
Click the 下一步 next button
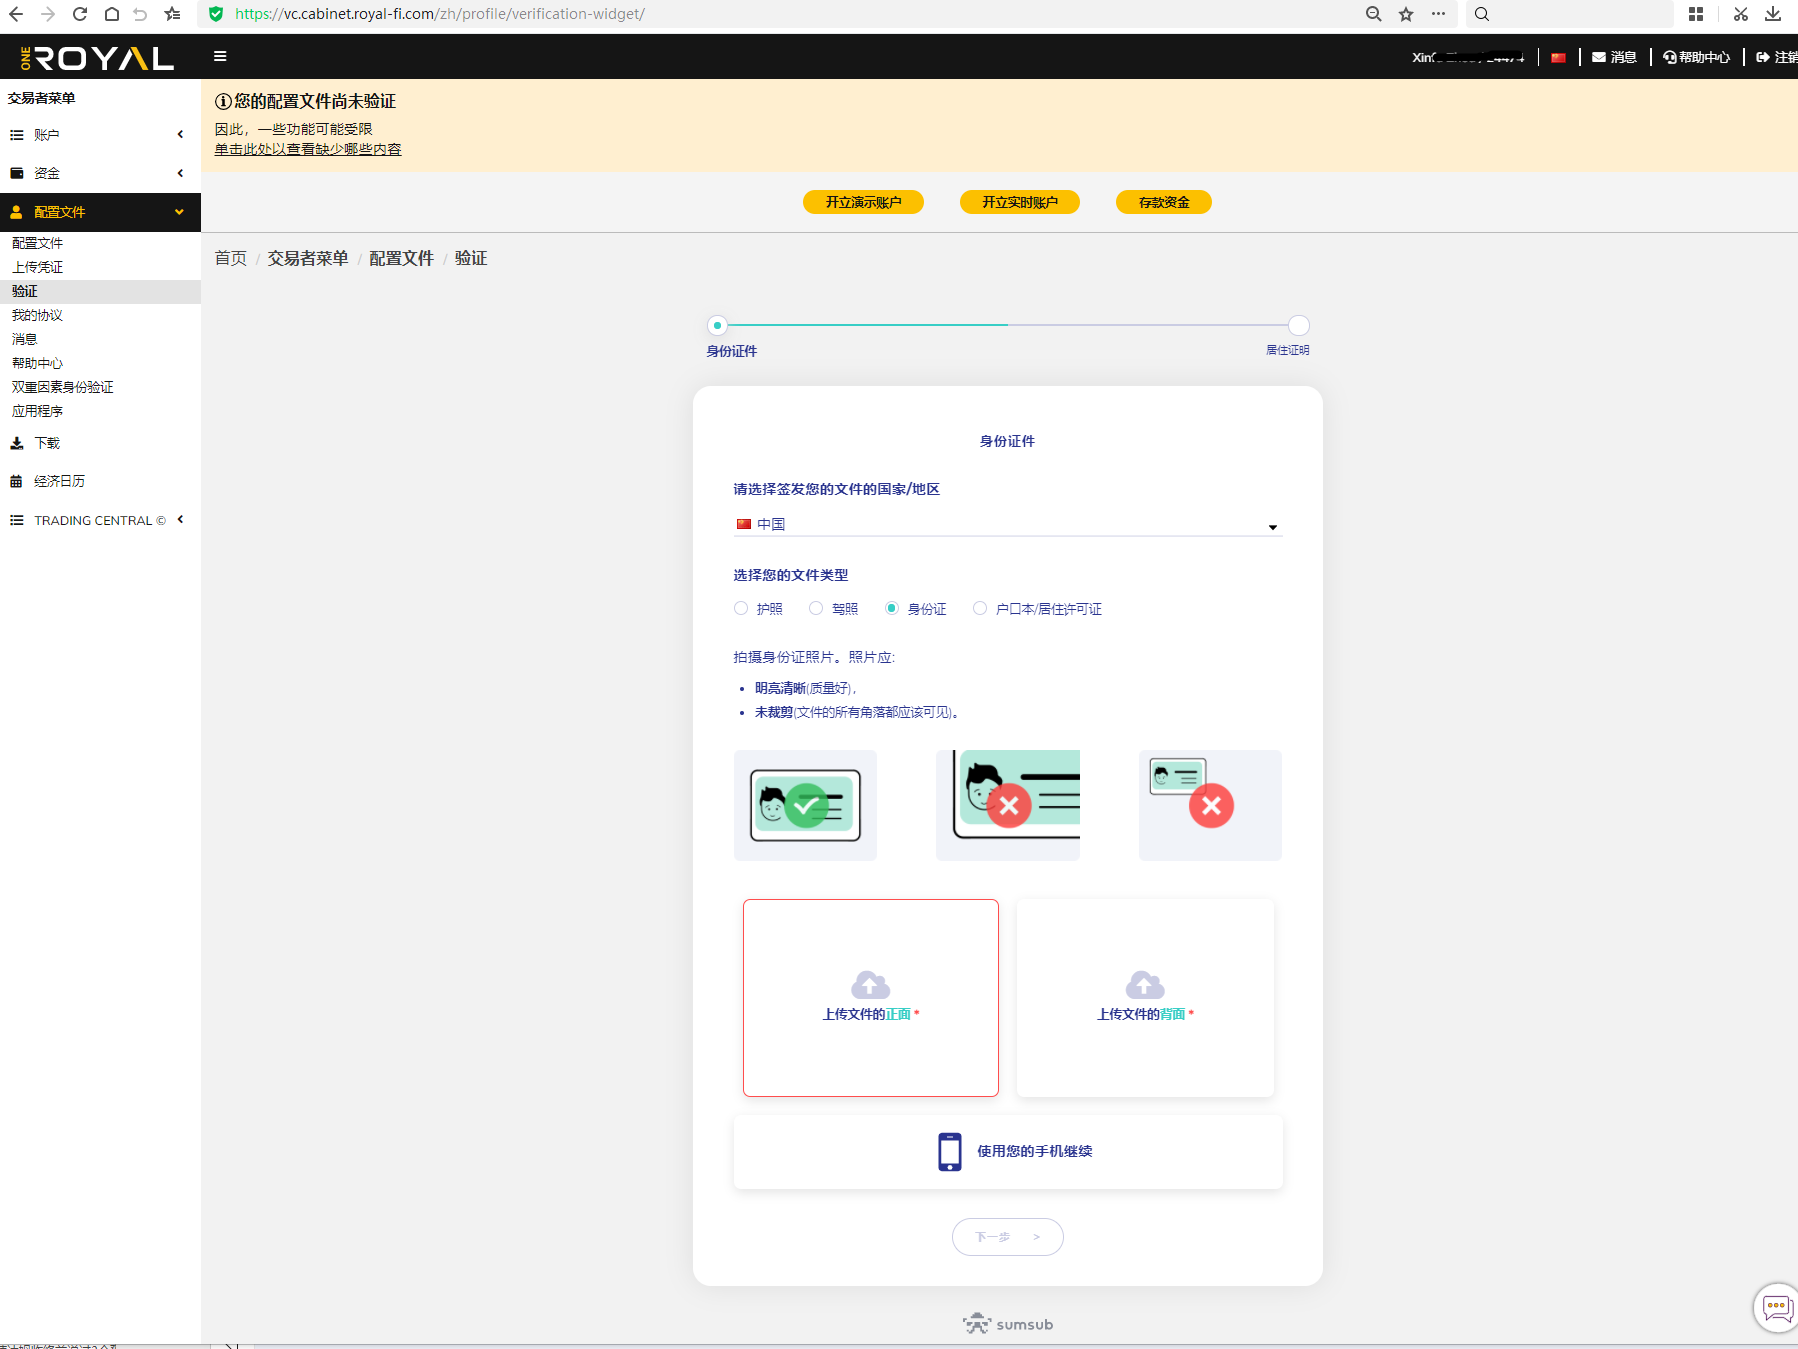click(x=1008, y=1237)
